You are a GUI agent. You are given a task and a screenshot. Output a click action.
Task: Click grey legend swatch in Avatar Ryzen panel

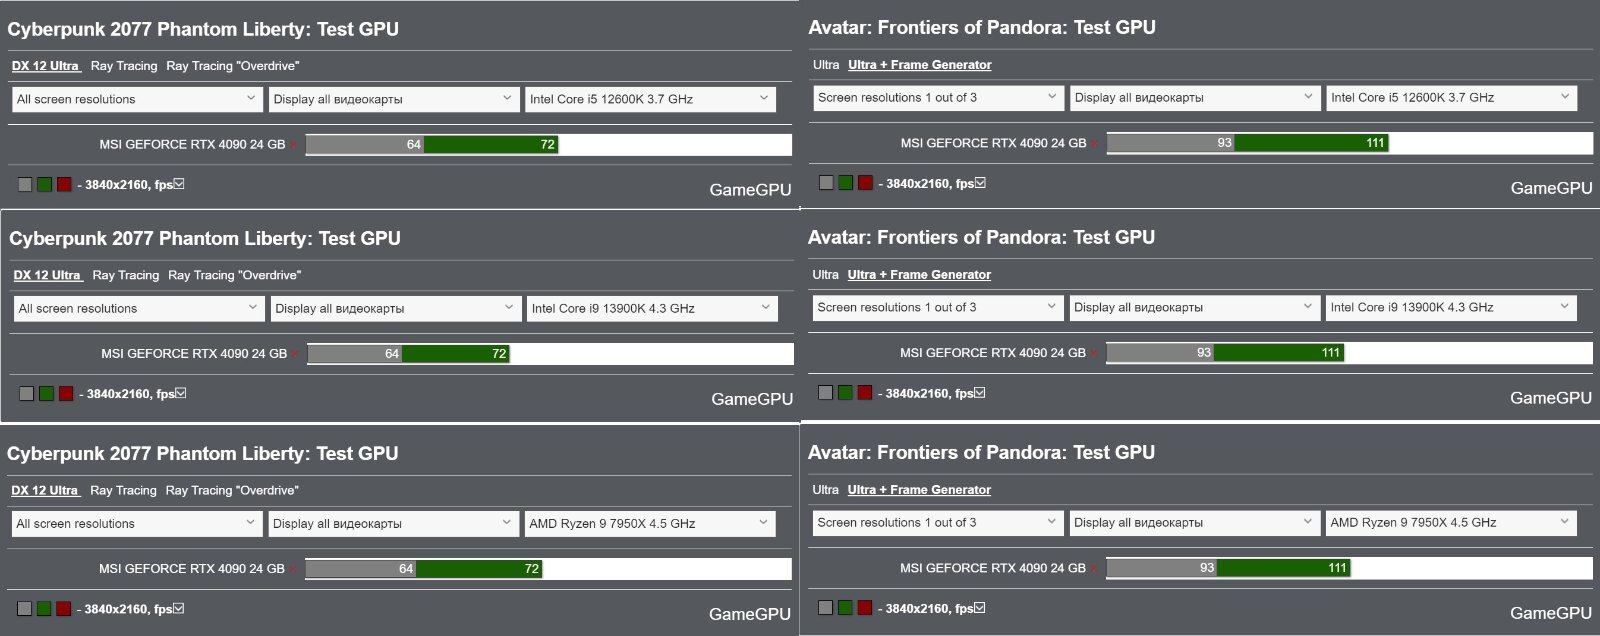[x=826, y=608]
